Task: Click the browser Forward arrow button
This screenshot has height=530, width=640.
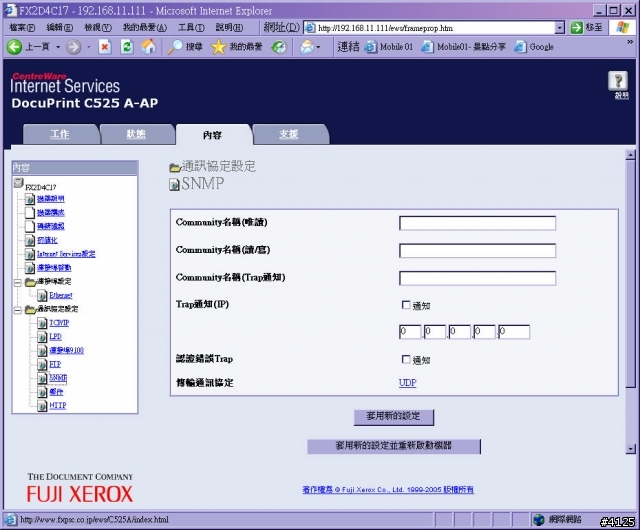Action: (x=73, y=47)
